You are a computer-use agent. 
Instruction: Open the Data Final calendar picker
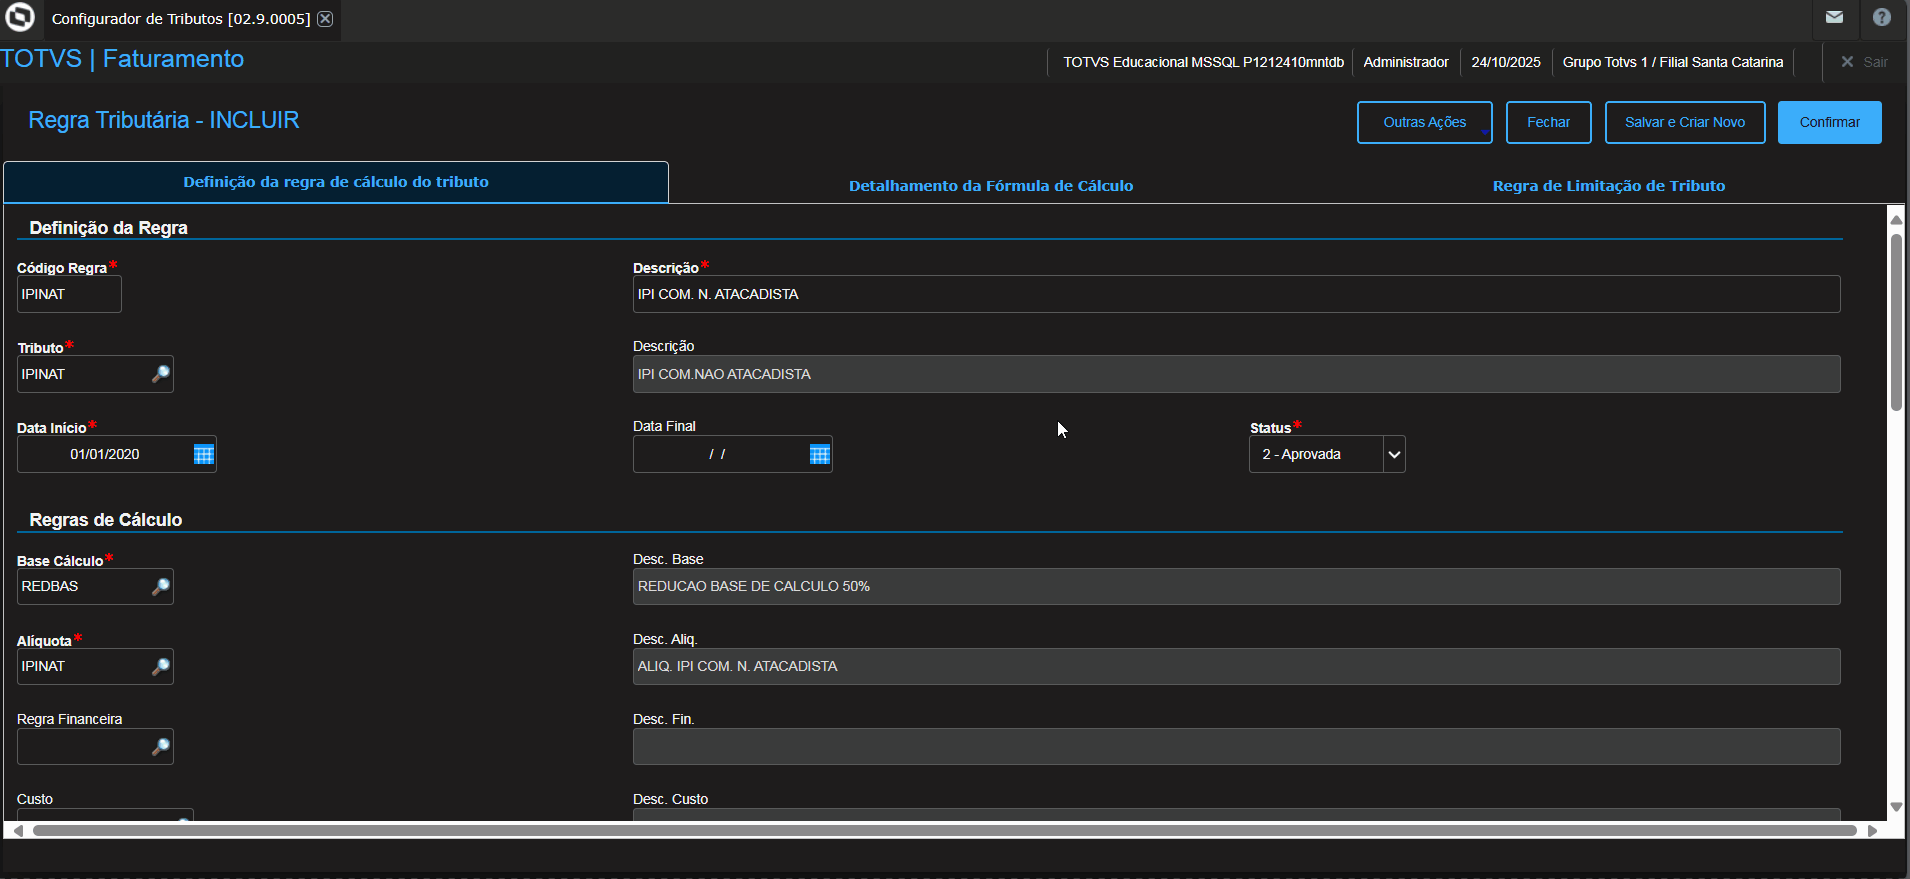coord(819,455)
